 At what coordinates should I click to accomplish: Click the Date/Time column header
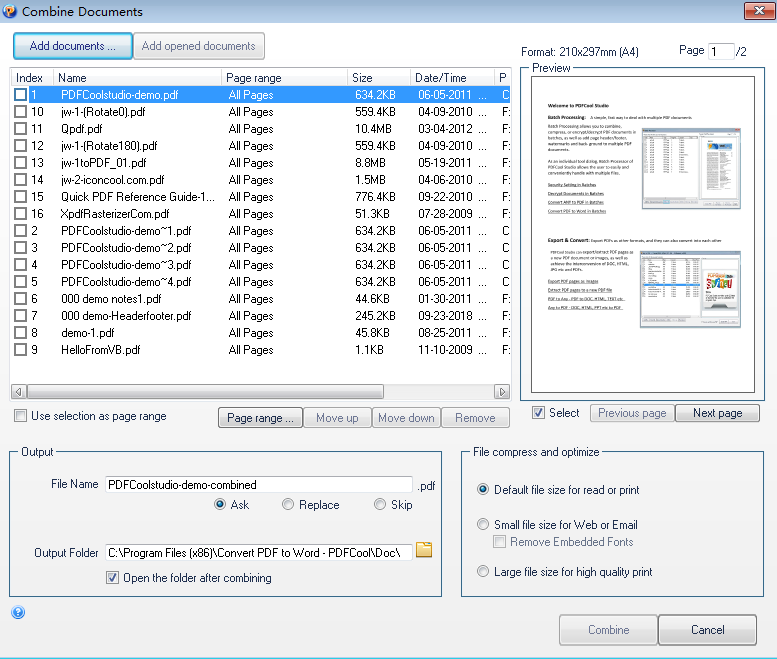tap(452, 78)
